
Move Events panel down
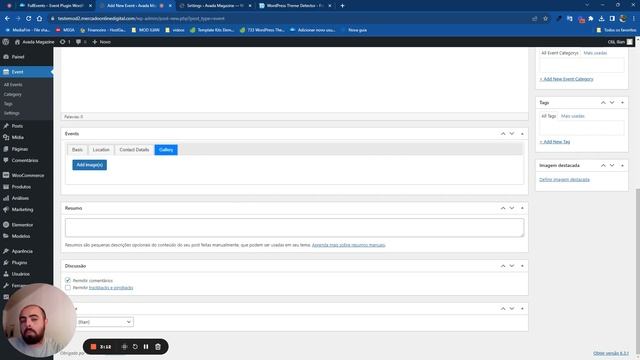pos(512,134)
